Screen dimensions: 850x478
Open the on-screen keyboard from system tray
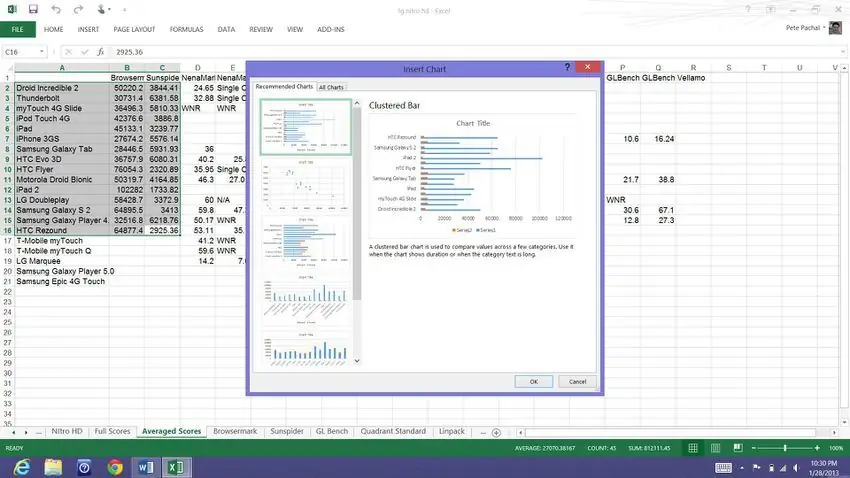(723, 468)
